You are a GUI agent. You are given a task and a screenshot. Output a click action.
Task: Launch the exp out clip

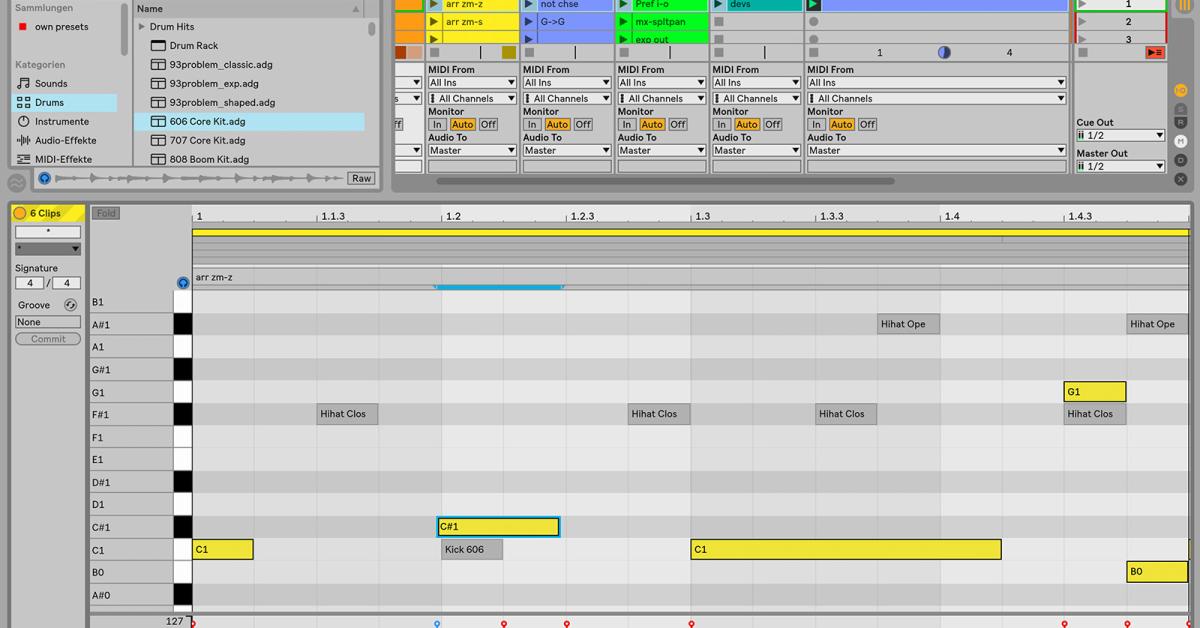point(624,39)
